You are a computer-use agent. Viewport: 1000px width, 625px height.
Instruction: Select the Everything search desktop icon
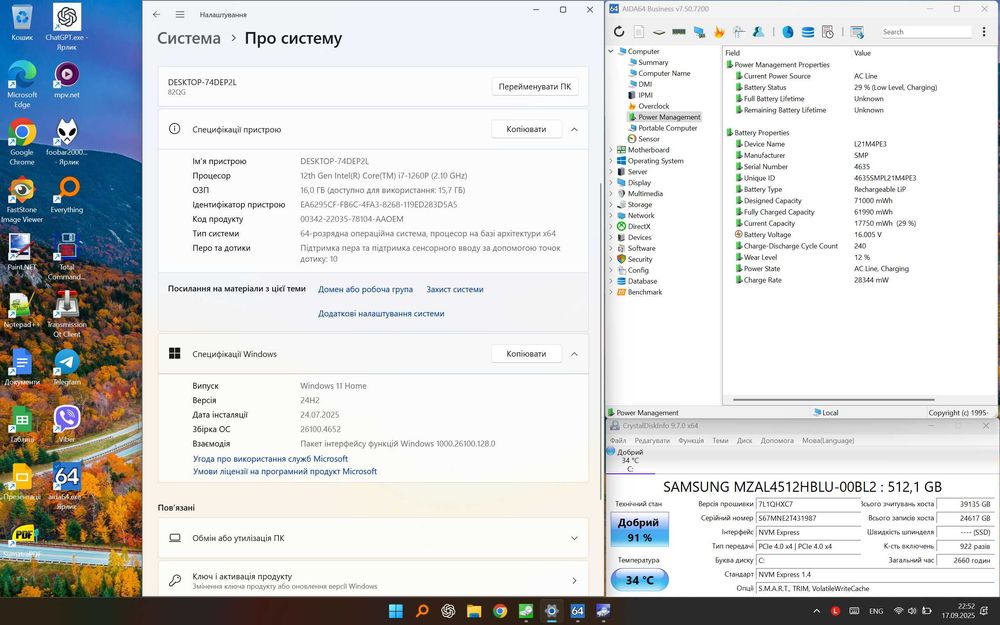point(66,195)
